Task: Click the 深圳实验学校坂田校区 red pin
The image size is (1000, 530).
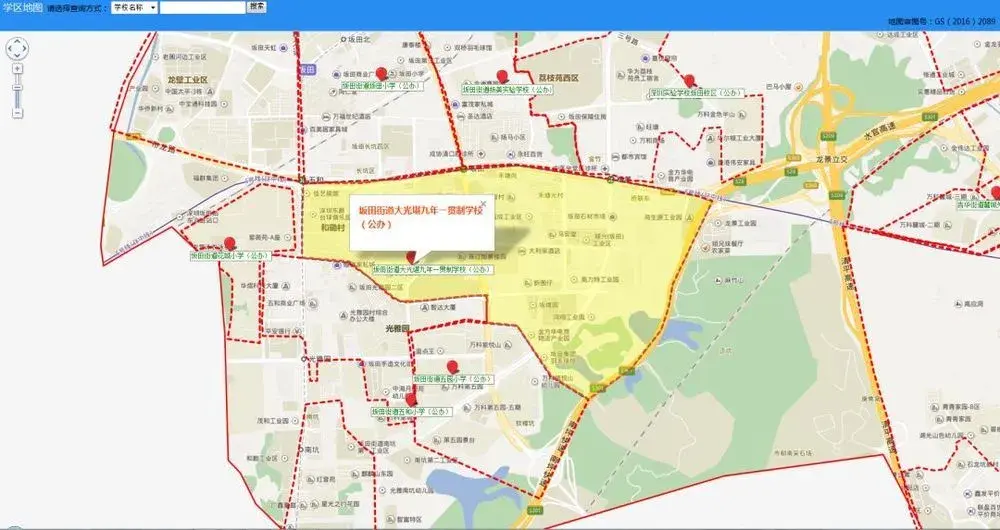Action: tap(689, 81)
